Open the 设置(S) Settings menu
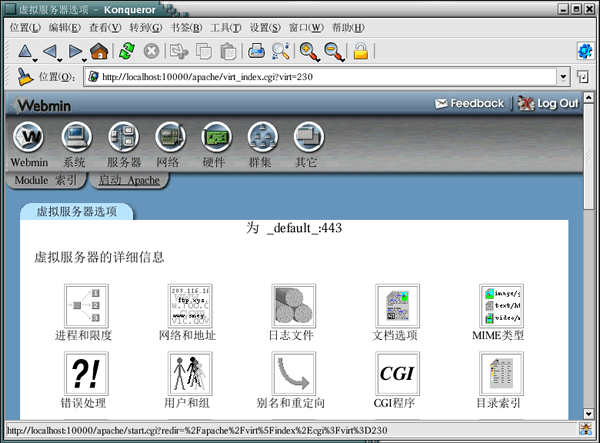The height and width of the screenshot is (443, 600). 265,28
